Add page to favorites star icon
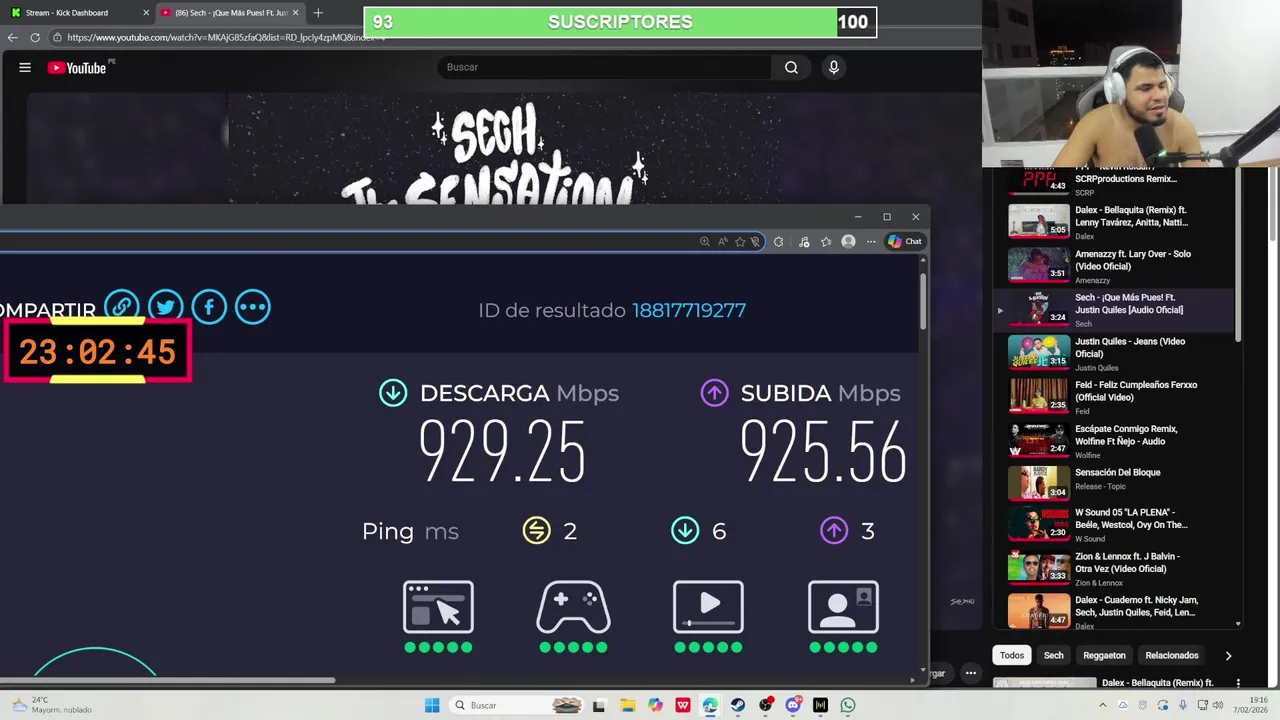The image size is (1280, 720). [x=740, y=241]
